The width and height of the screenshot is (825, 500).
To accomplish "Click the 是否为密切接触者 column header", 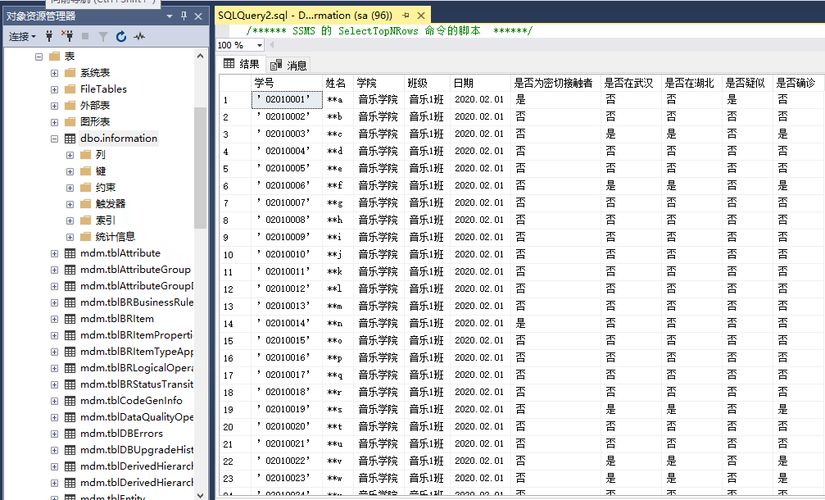I will (x=555, y=83).
